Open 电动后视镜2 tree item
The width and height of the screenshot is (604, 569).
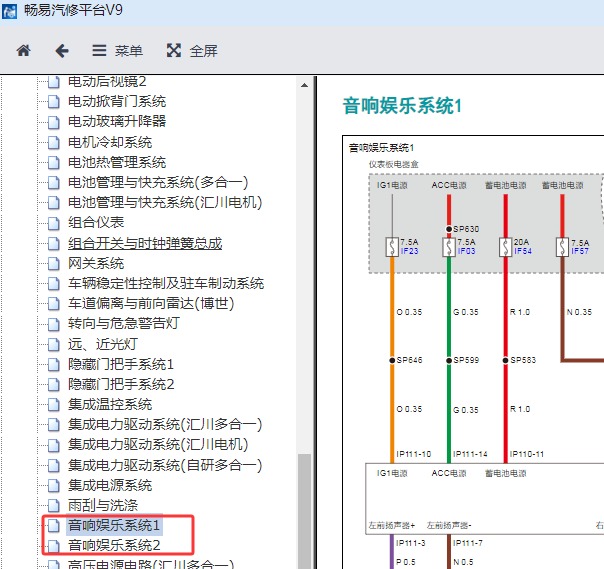107,81
